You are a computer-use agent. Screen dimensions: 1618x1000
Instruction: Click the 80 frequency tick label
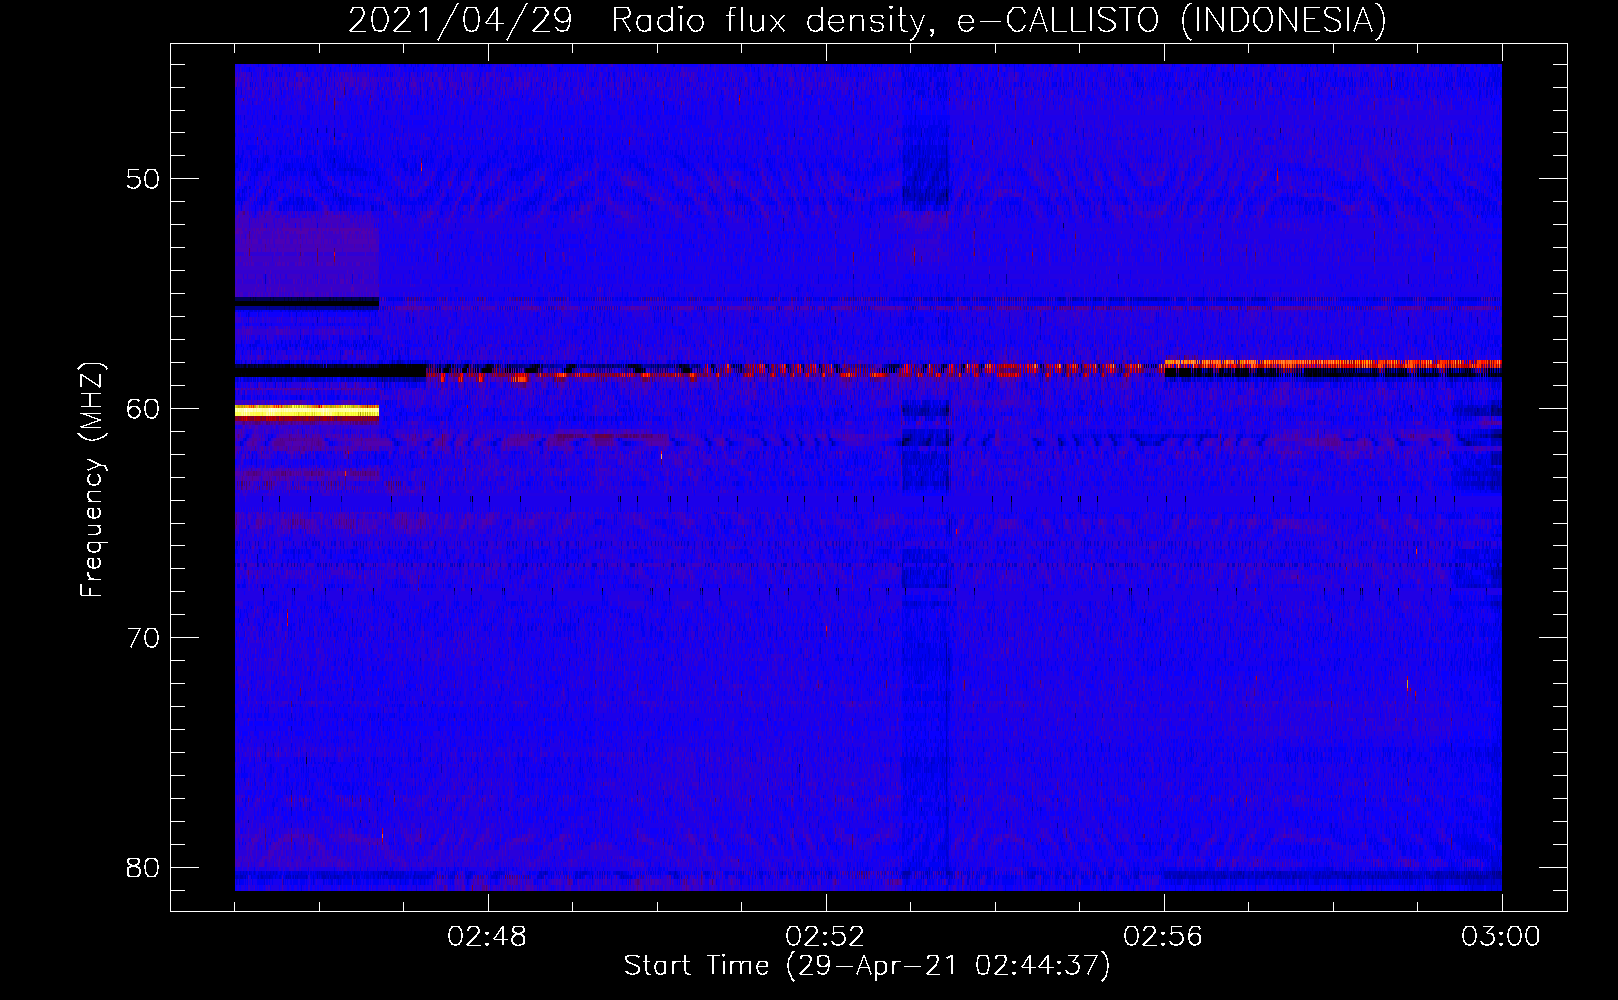(143, 867)
